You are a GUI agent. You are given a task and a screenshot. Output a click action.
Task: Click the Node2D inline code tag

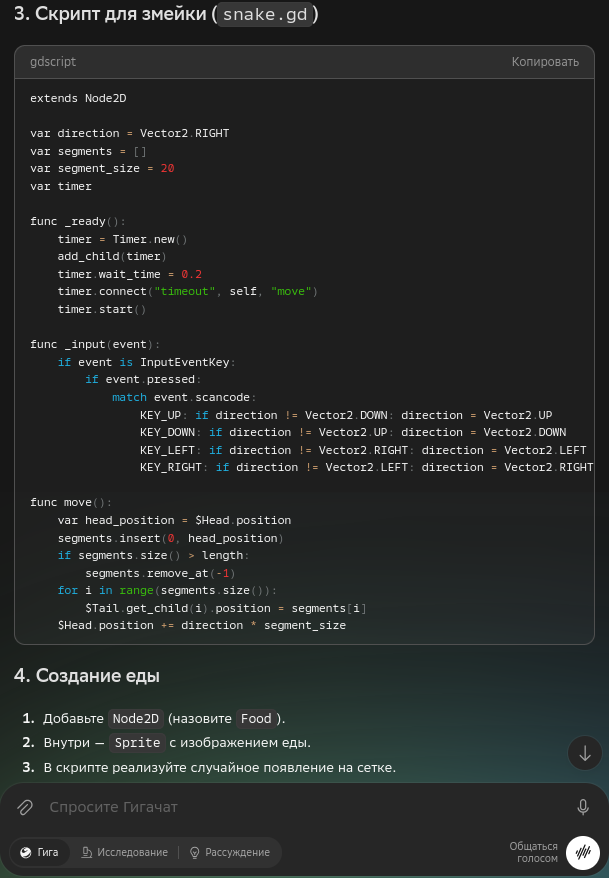135,718
